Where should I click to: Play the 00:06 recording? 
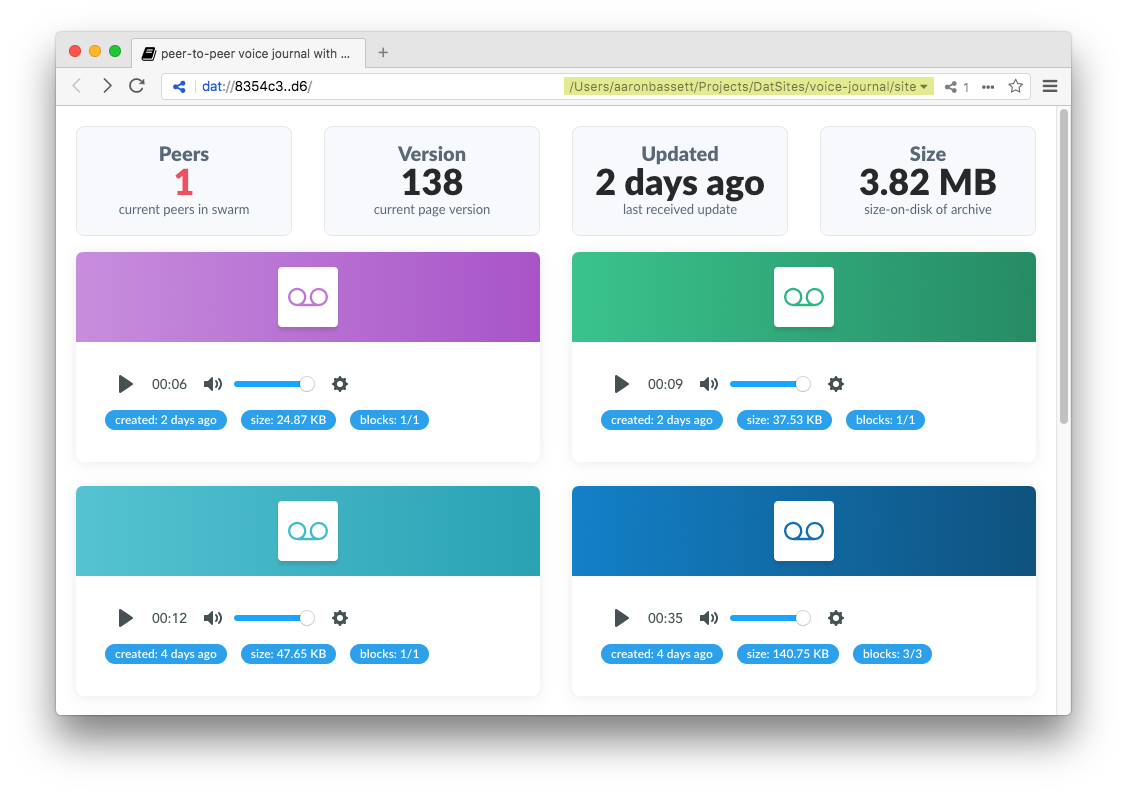point(126,384)
